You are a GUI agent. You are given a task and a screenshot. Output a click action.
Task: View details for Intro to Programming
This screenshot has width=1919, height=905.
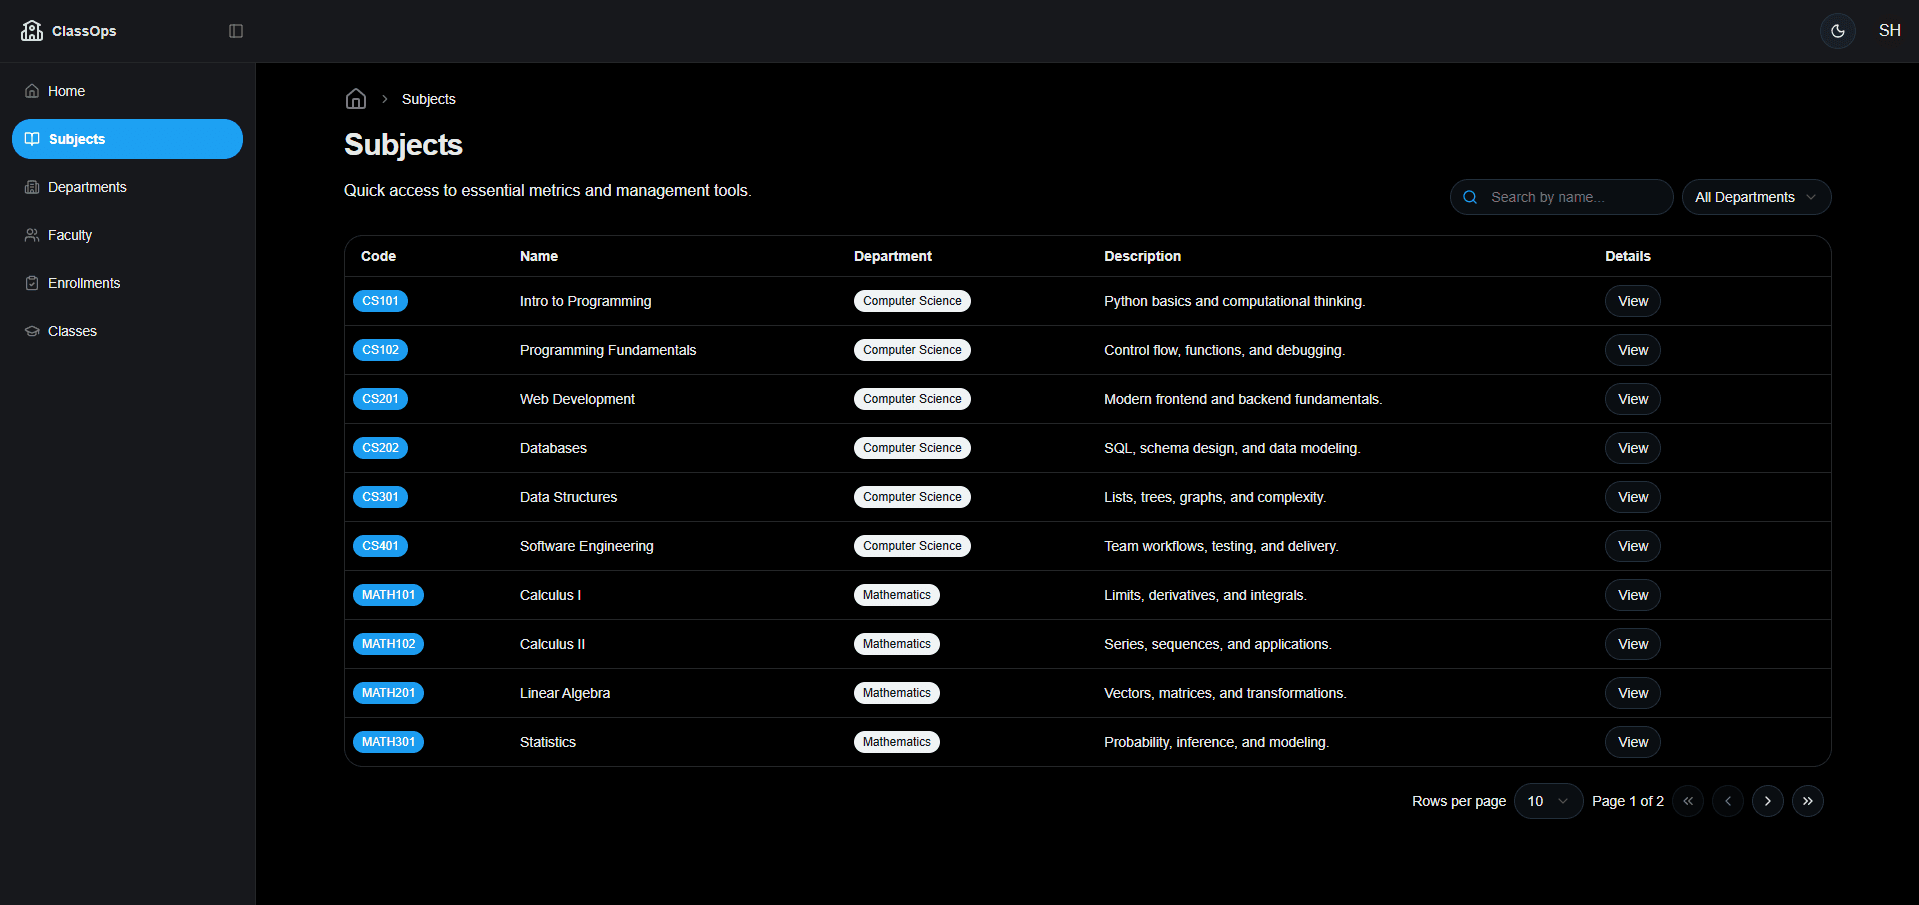pos(1633,301)
